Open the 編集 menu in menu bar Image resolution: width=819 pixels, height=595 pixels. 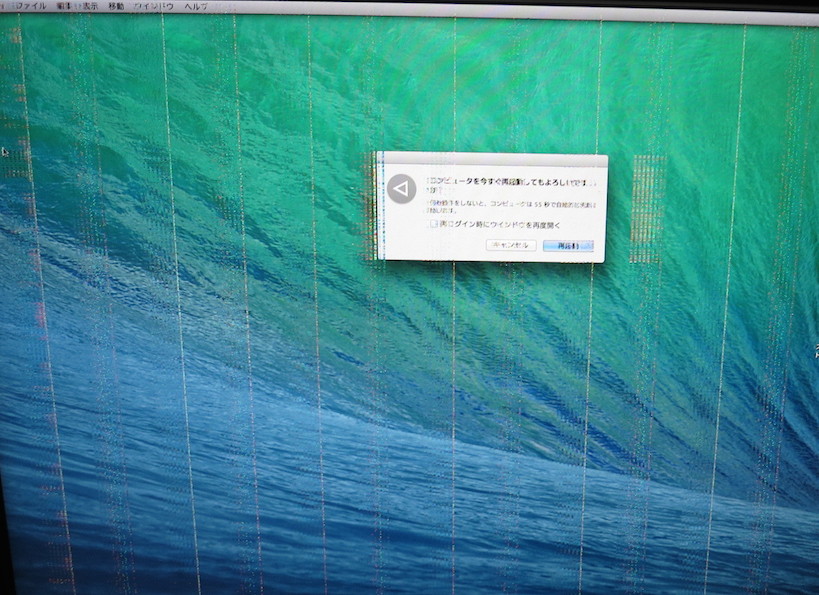64,6
